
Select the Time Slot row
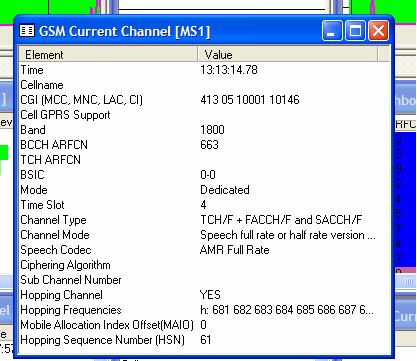click(204, 205)
